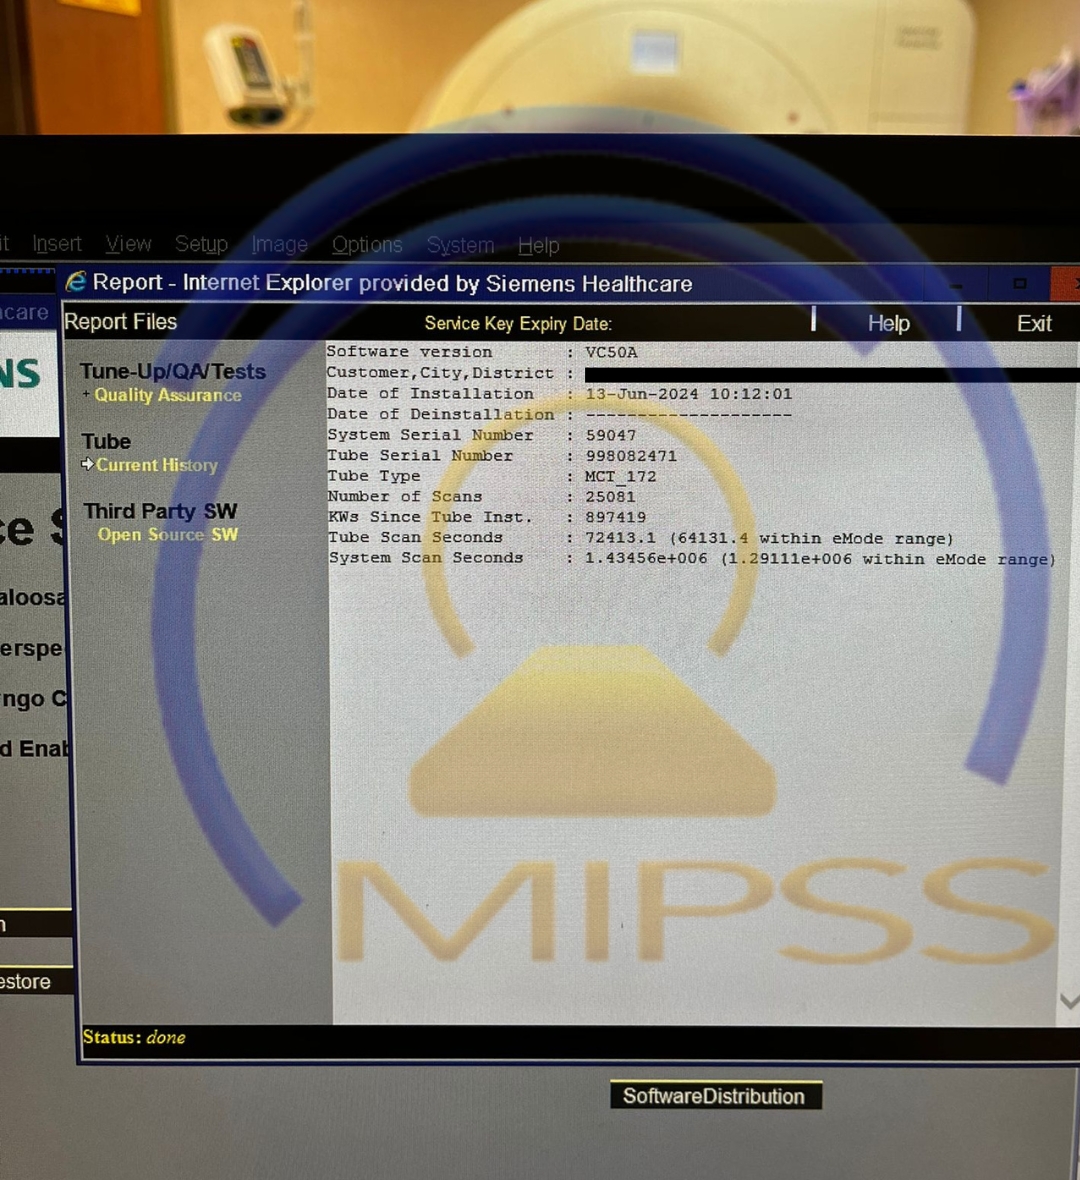The width and height of the screenshot is (1080, 1180).
Task: Click System Scan Seconds value 1.43456e+006
Action: pos(646,559)
